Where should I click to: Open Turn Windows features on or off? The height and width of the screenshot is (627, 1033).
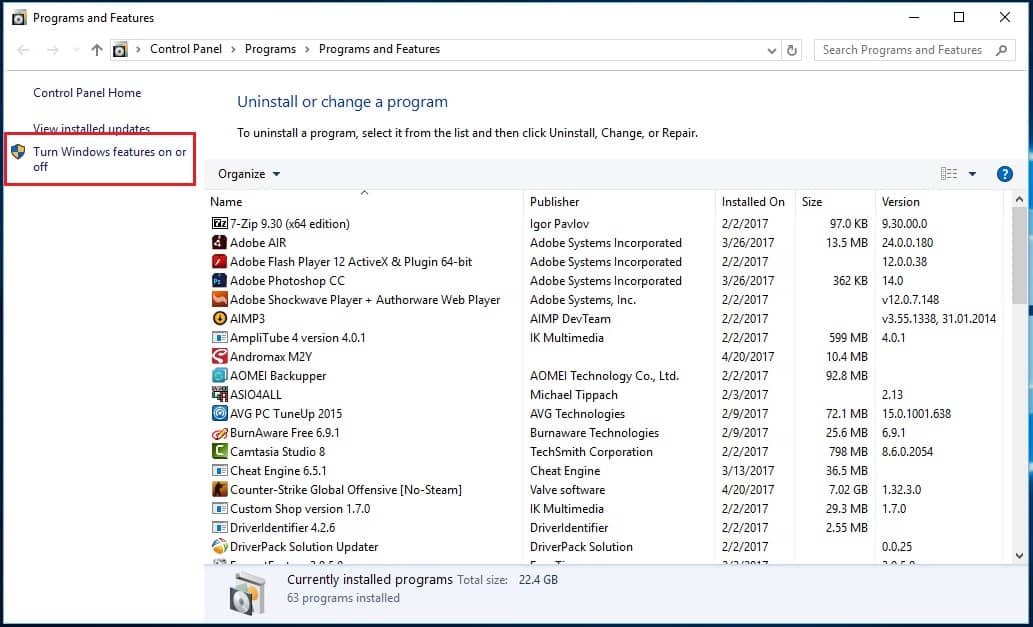click(109, 159)
